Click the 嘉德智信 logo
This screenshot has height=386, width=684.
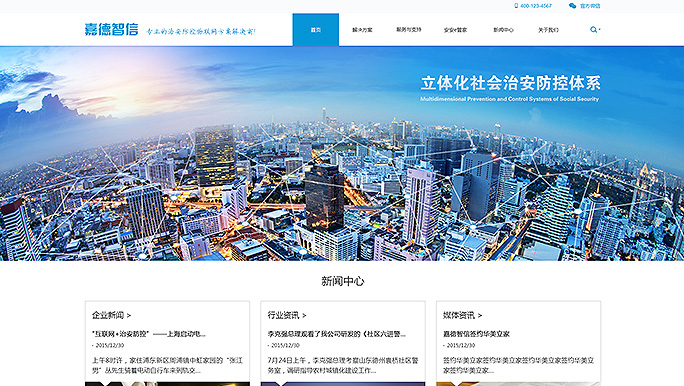click(x=111, y=29)
